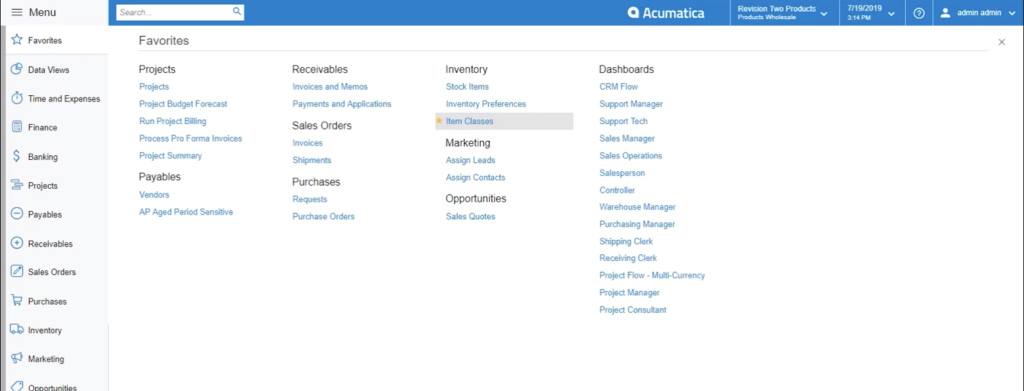Close the Favorites panel with X
1024x391 pixels.
(1002, 42)
